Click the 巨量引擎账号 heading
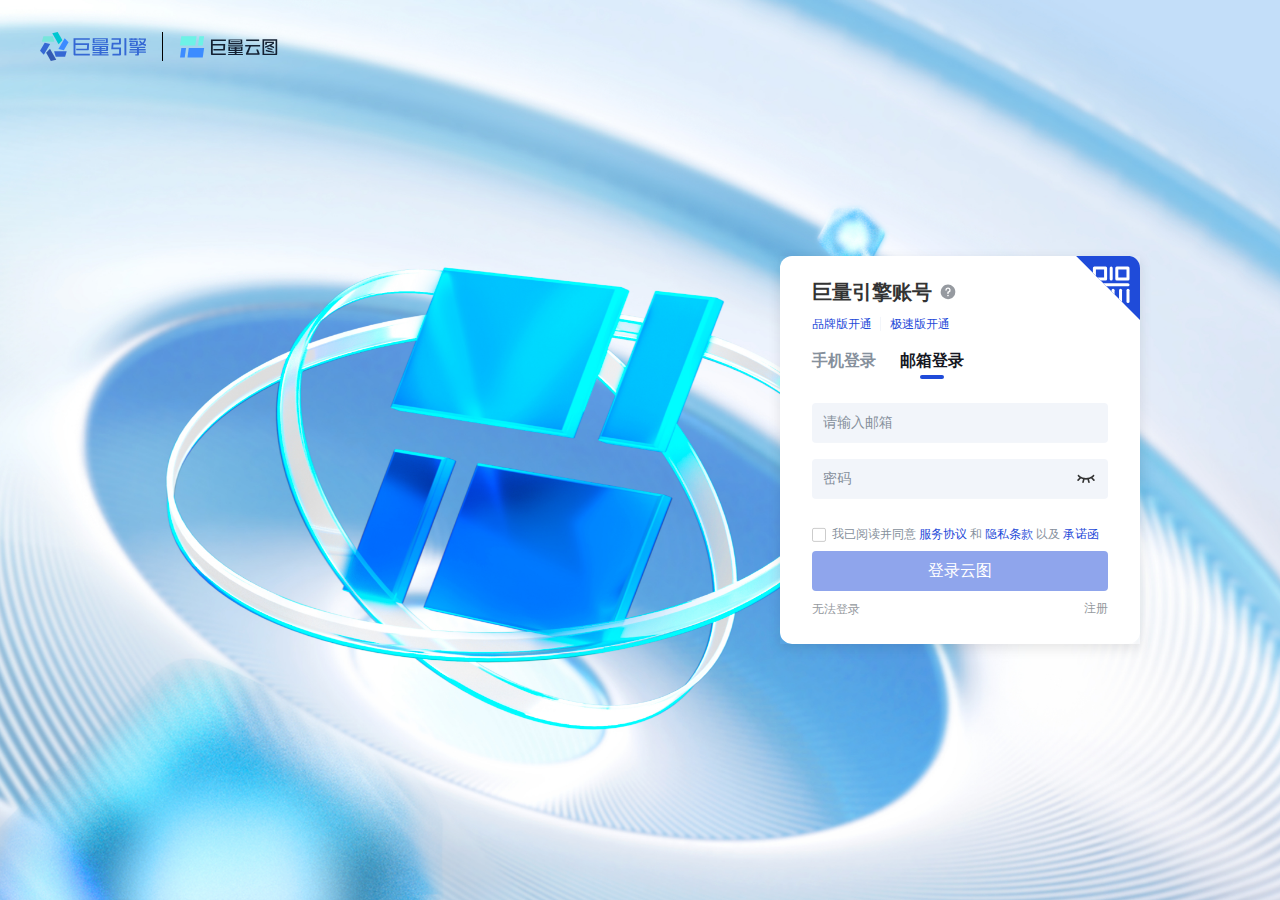Viewport: 1280px width, 900px height. (x=872, y=292)
